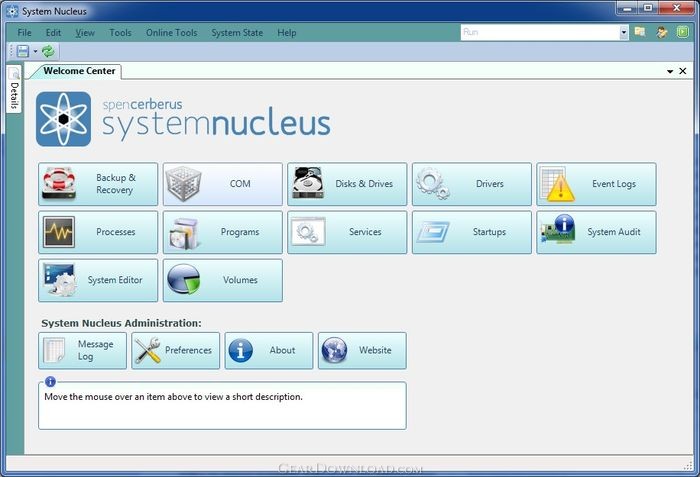Open the Disks & Drives tile
Screen dimensions: 700x477
pos(347,184)
